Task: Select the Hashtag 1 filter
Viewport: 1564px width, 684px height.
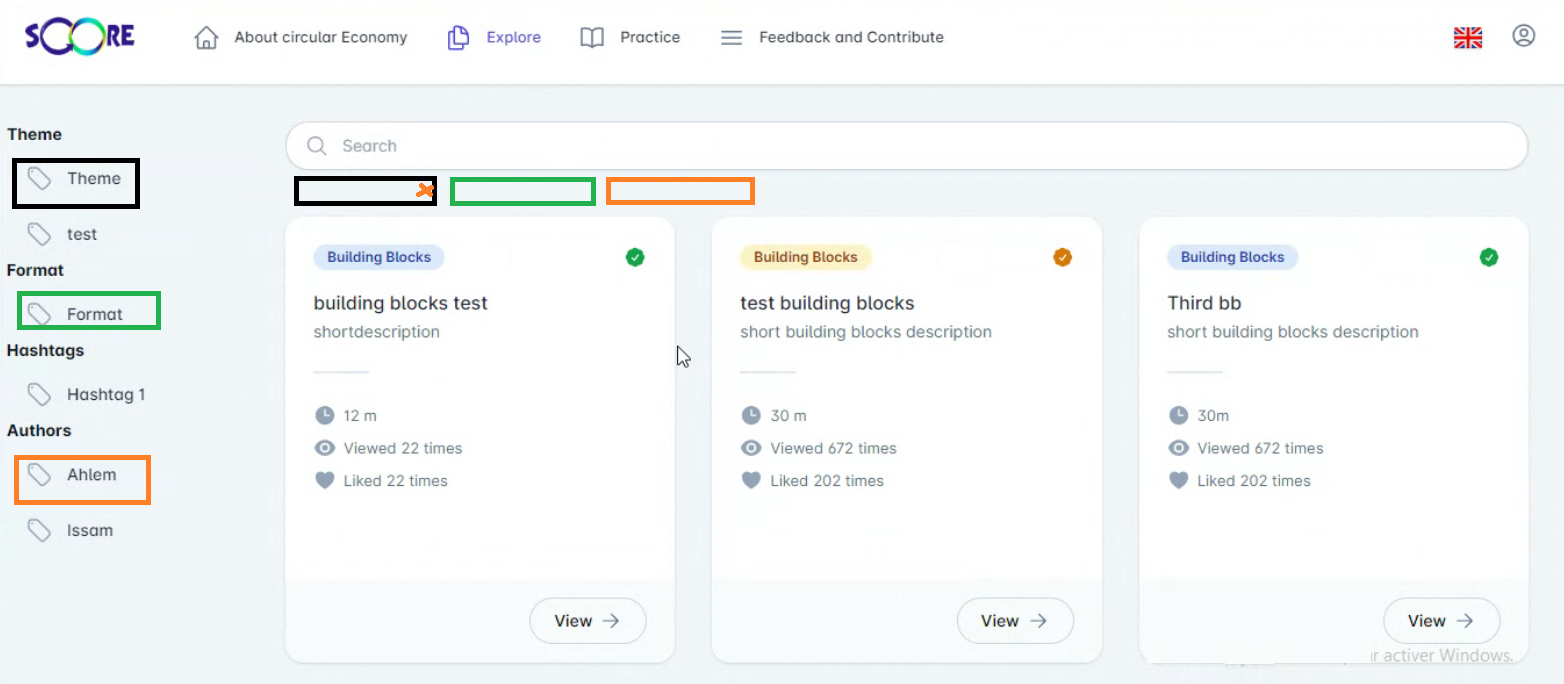Action: [105, 395]
